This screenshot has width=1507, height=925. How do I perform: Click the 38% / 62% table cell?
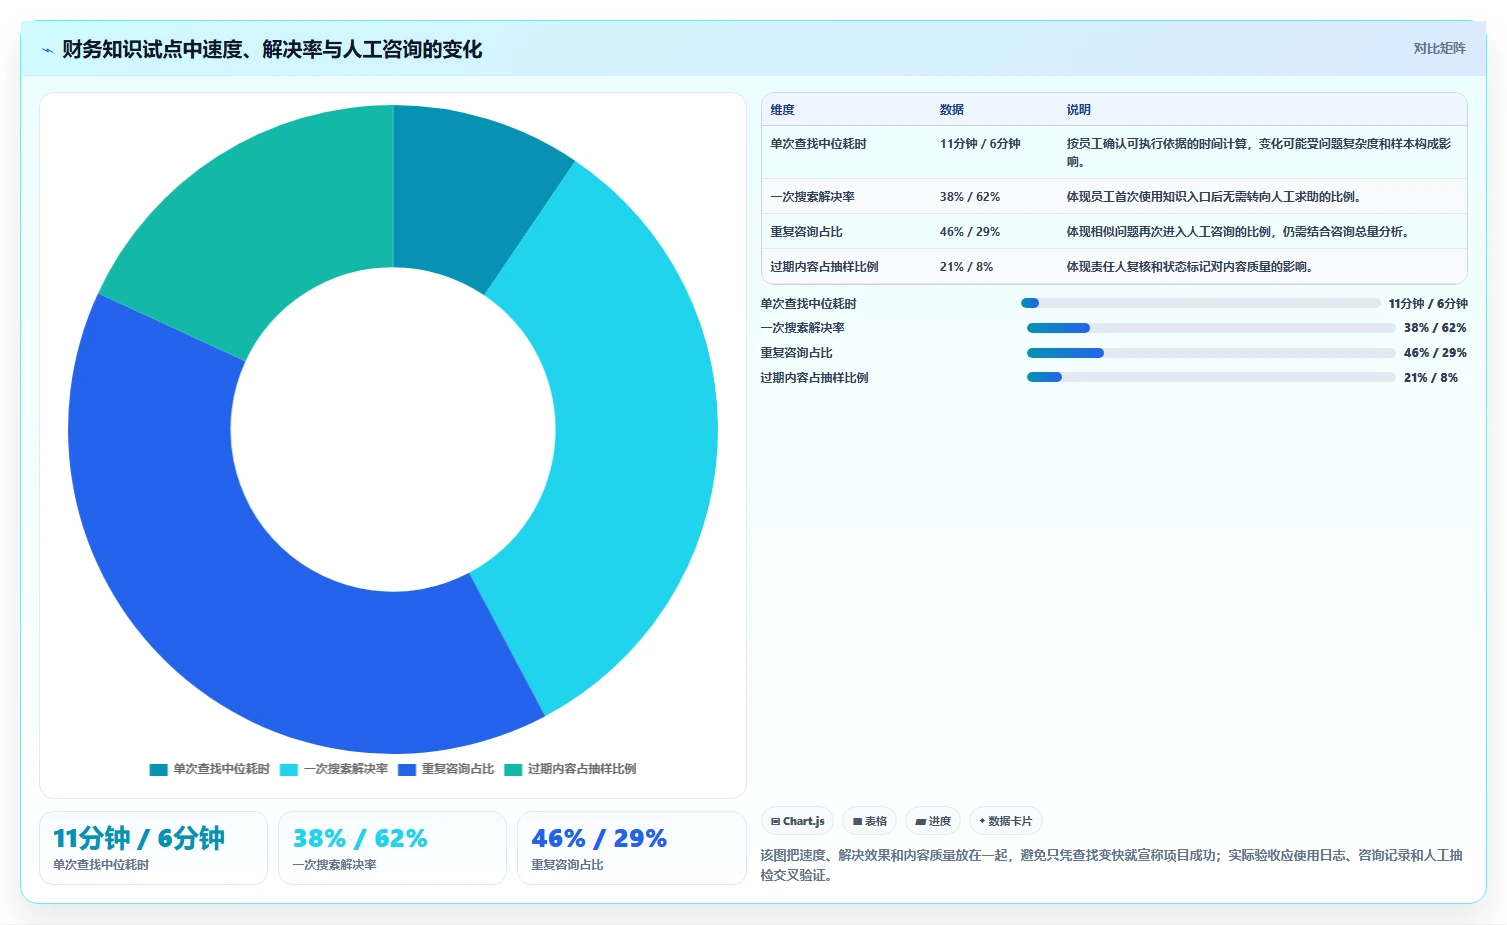[x=970, y=197]
